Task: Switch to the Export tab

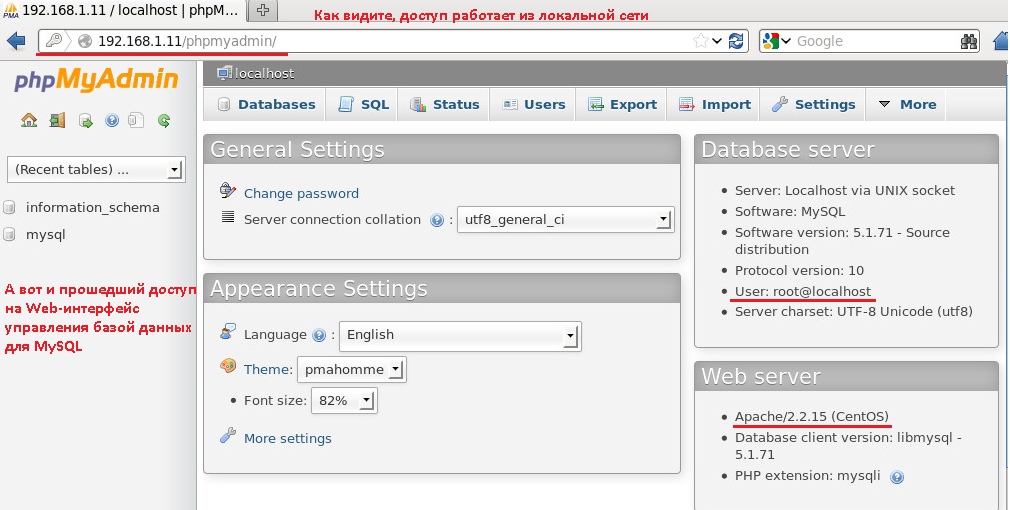Action: (x=622, y=104)
